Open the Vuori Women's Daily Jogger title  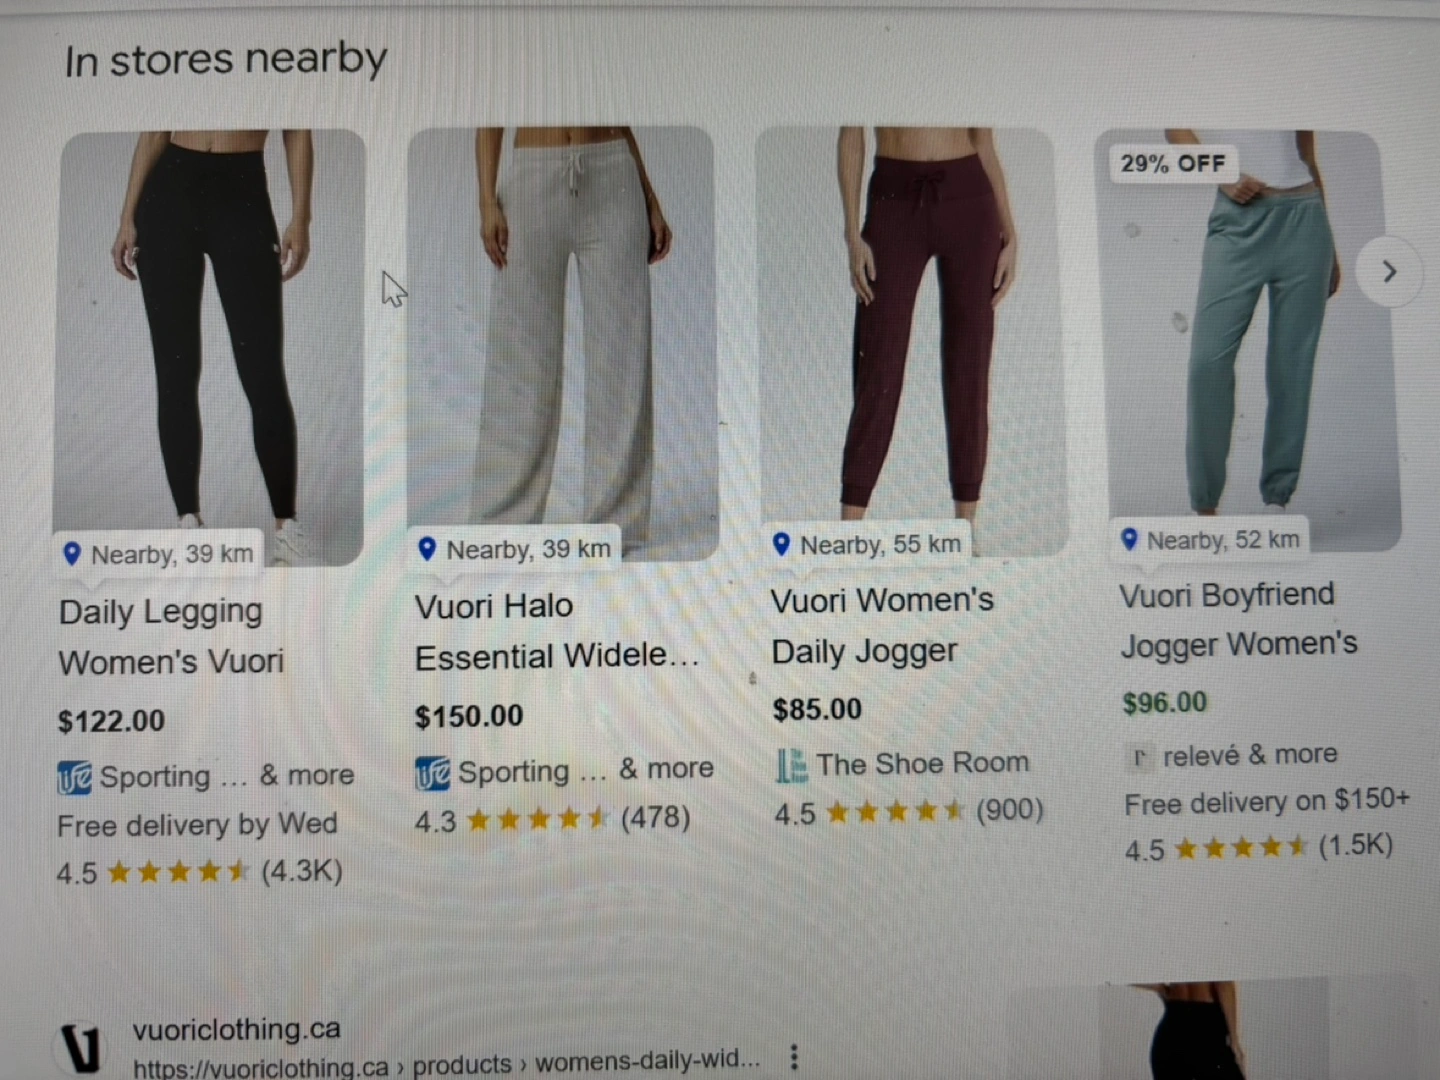tap(882, 626)
